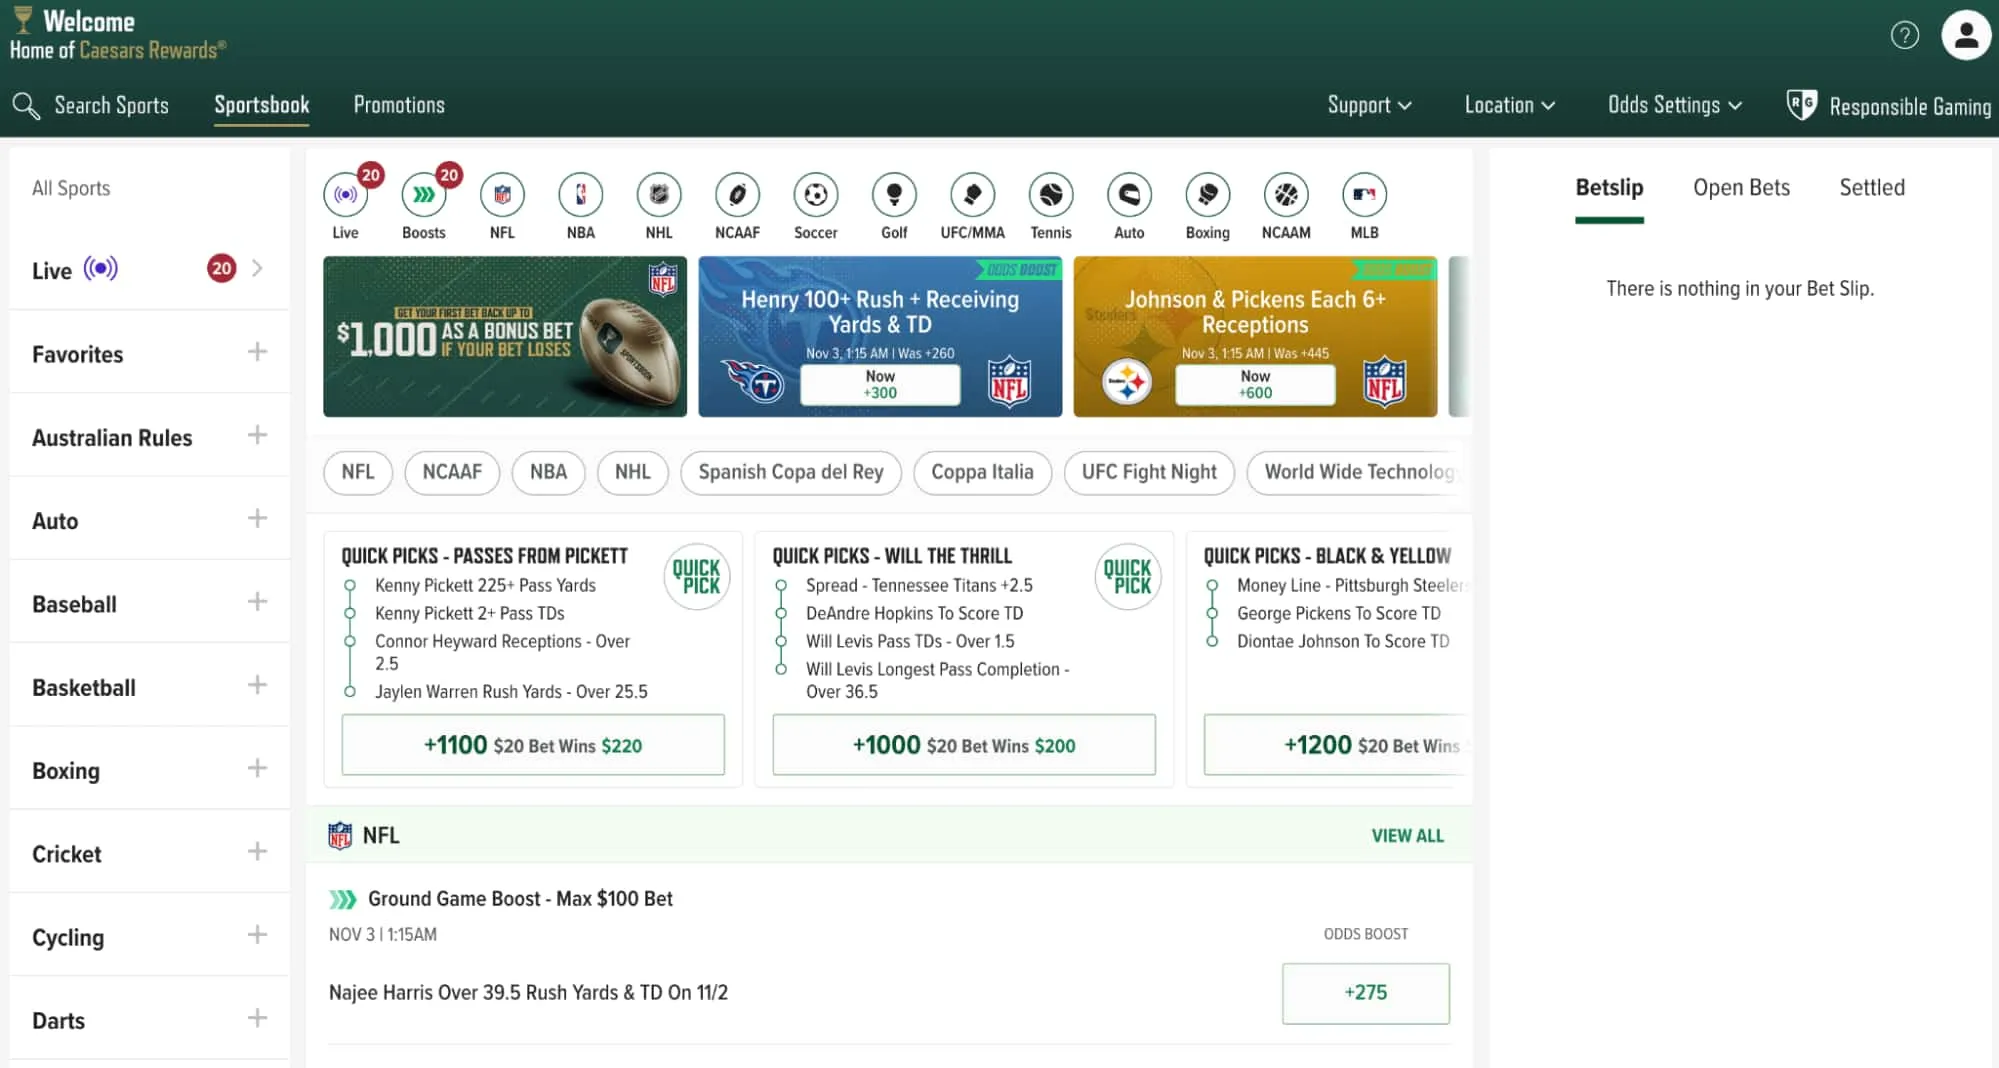Expand the Basketball sidebar category
Viewport: 1999px width, 1068px height.
coord(257,685)
